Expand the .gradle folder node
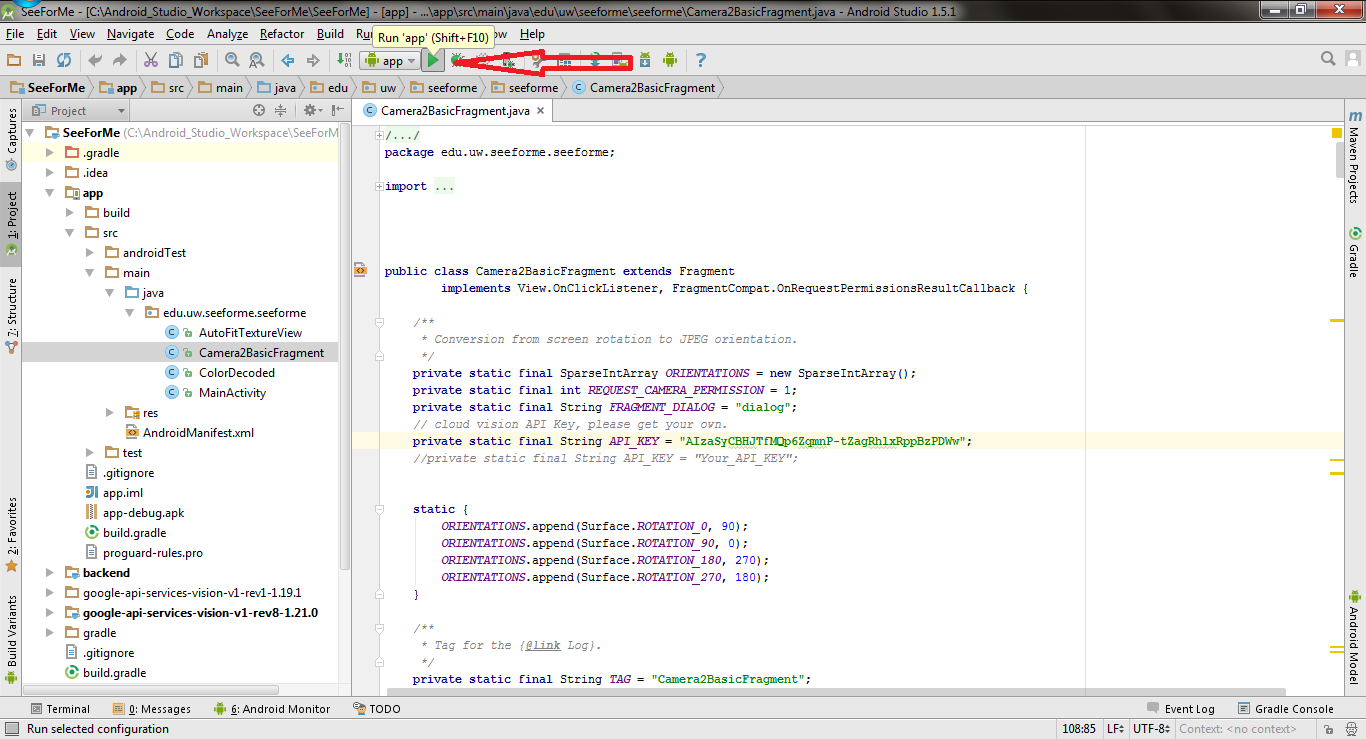The height and width of the screenshot is (739, 1366). click(x=50, y=153)
